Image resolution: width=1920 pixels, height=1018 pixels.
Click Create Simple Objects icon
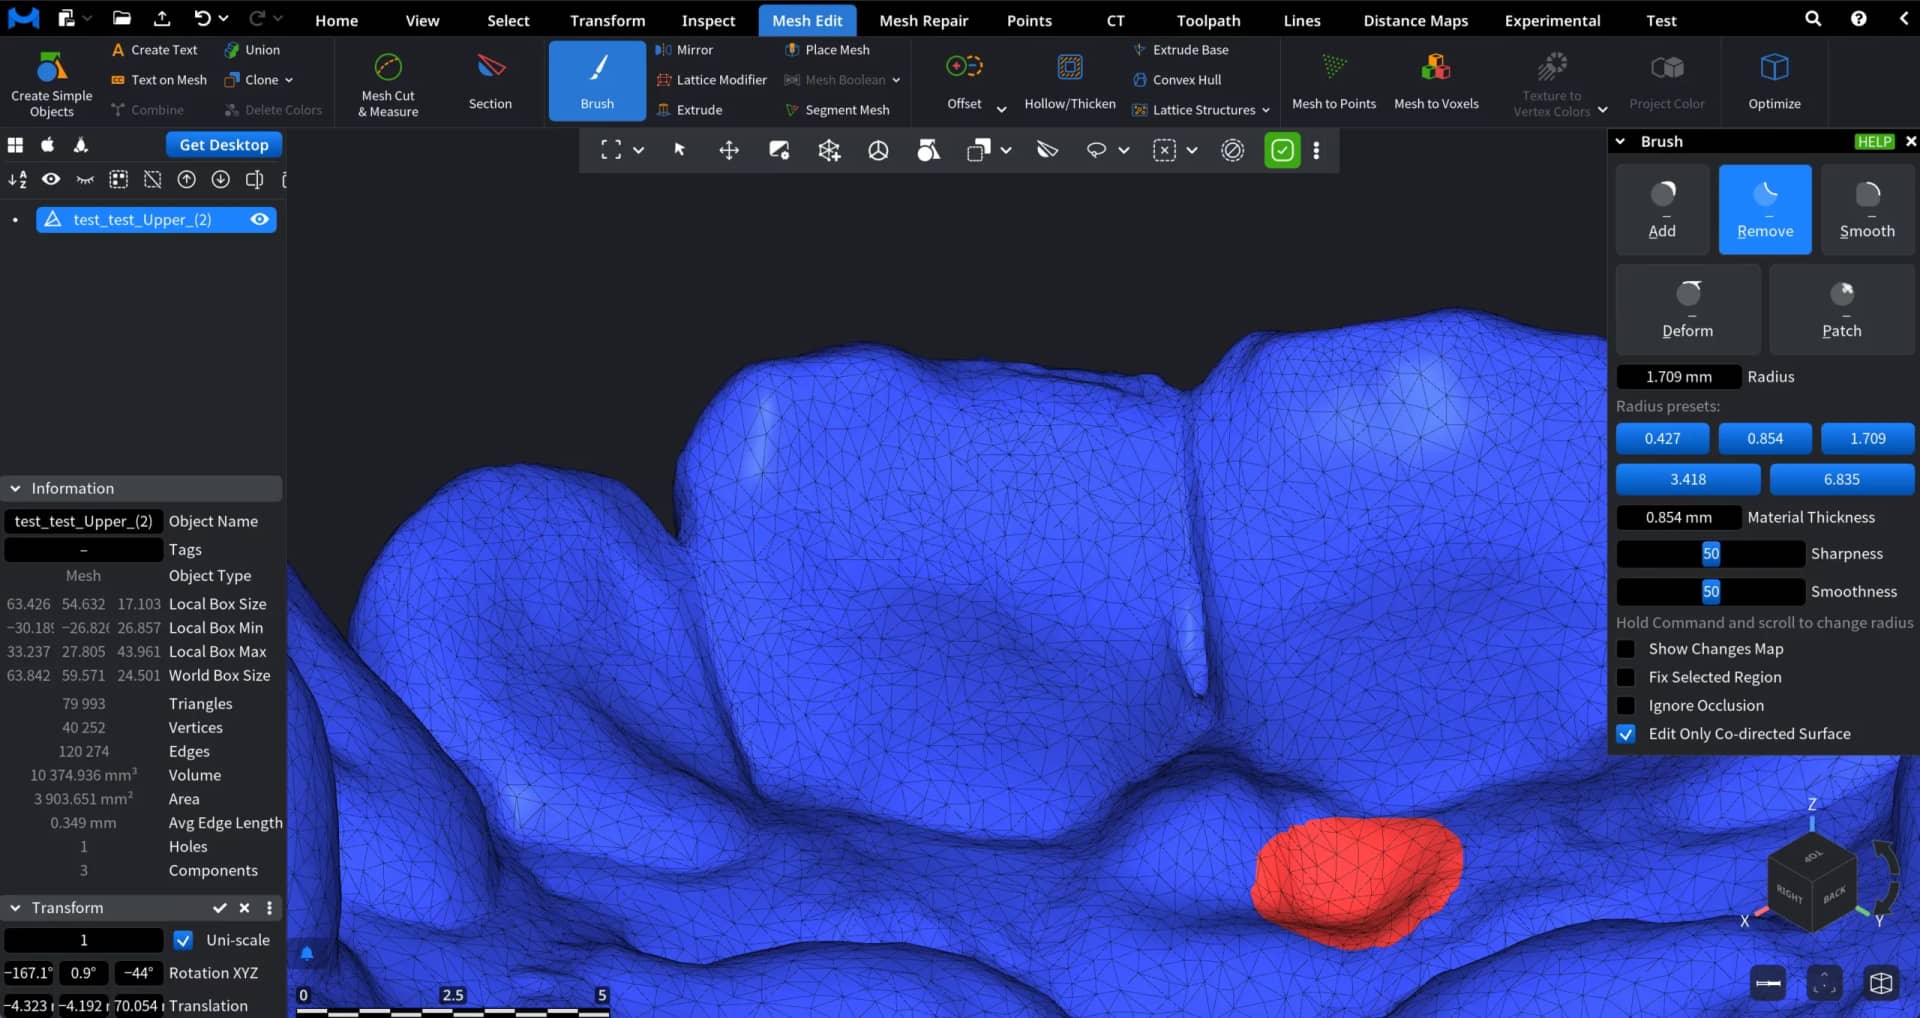coord(52,66)
